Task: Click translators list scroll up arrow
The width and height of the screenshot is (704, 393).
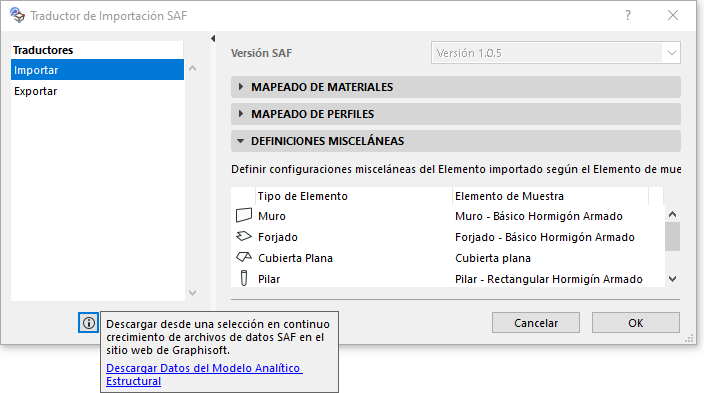Action: 193,69
